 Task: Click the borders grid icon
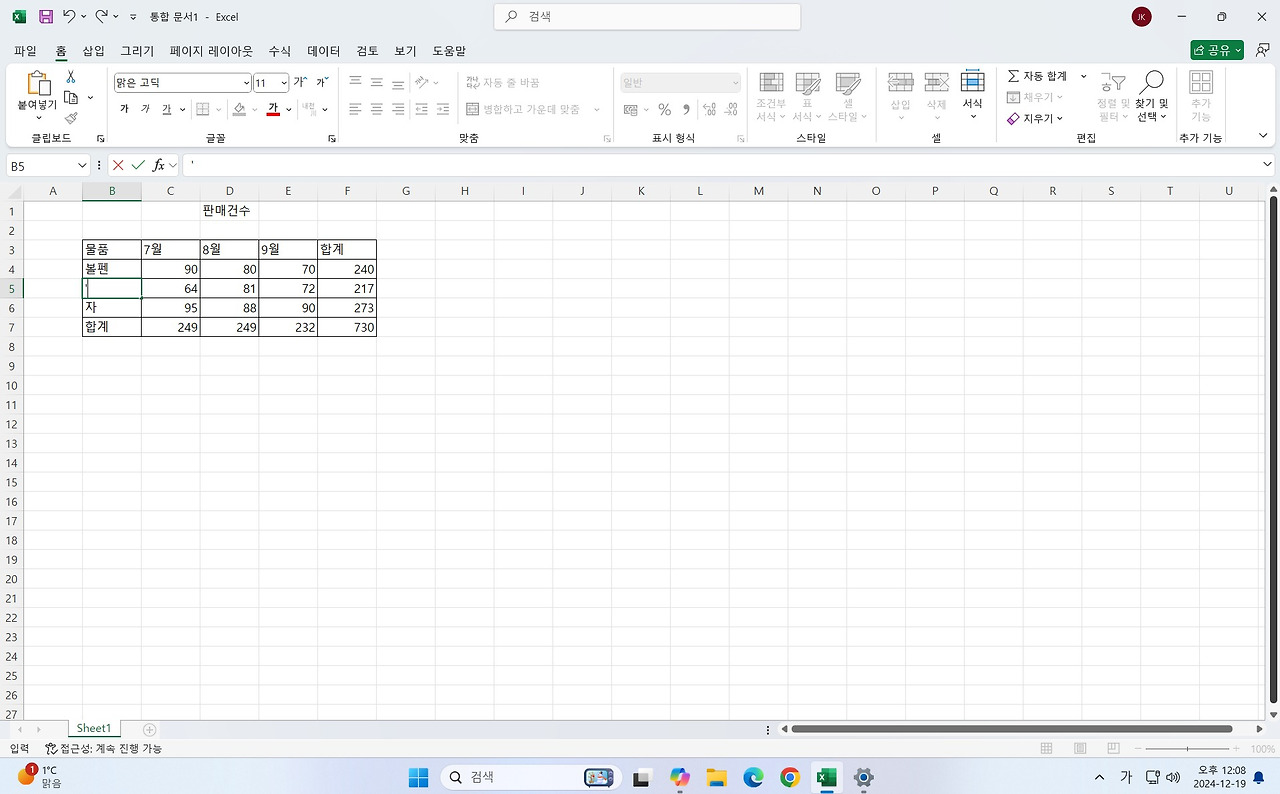[x=202, y=109]
